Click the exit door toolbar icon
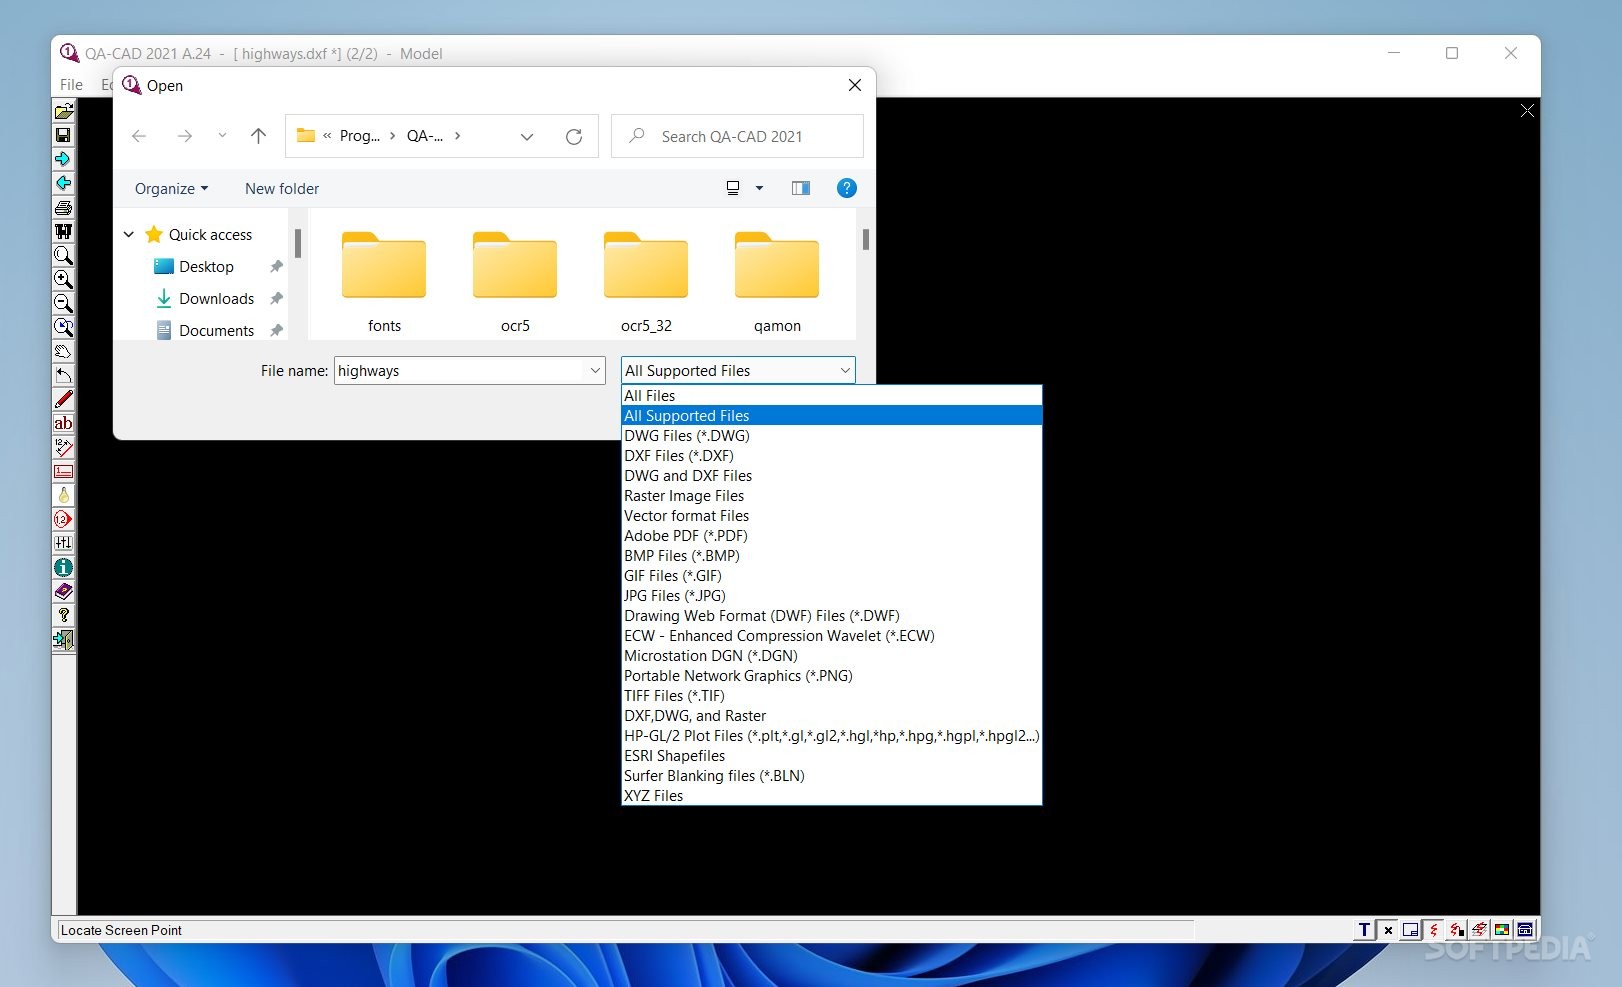 coord(63,640)
